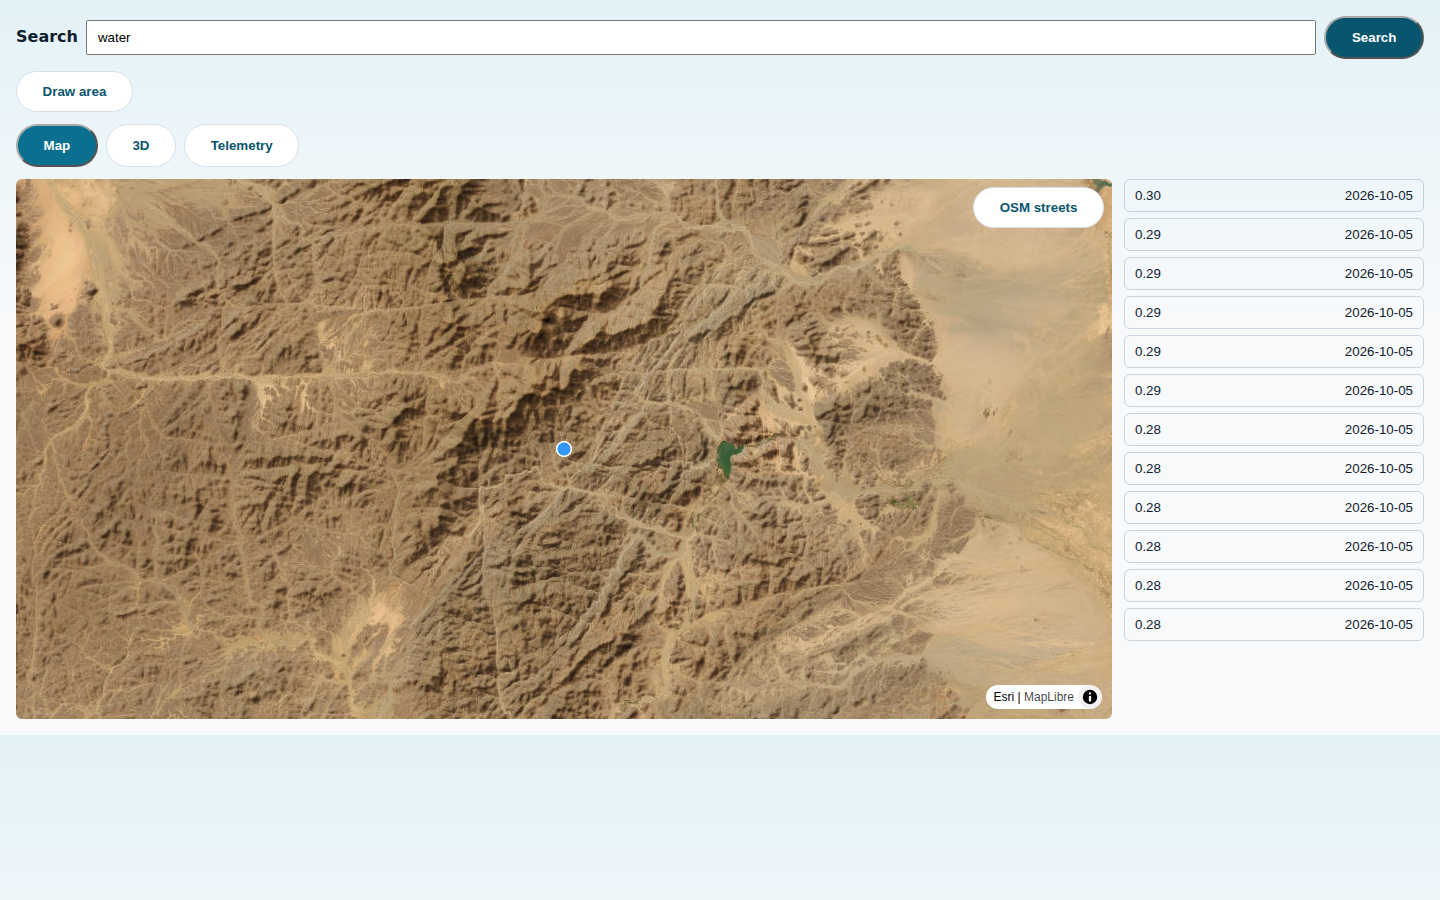Switch to the Telemetry tab

tap(241, 146)
